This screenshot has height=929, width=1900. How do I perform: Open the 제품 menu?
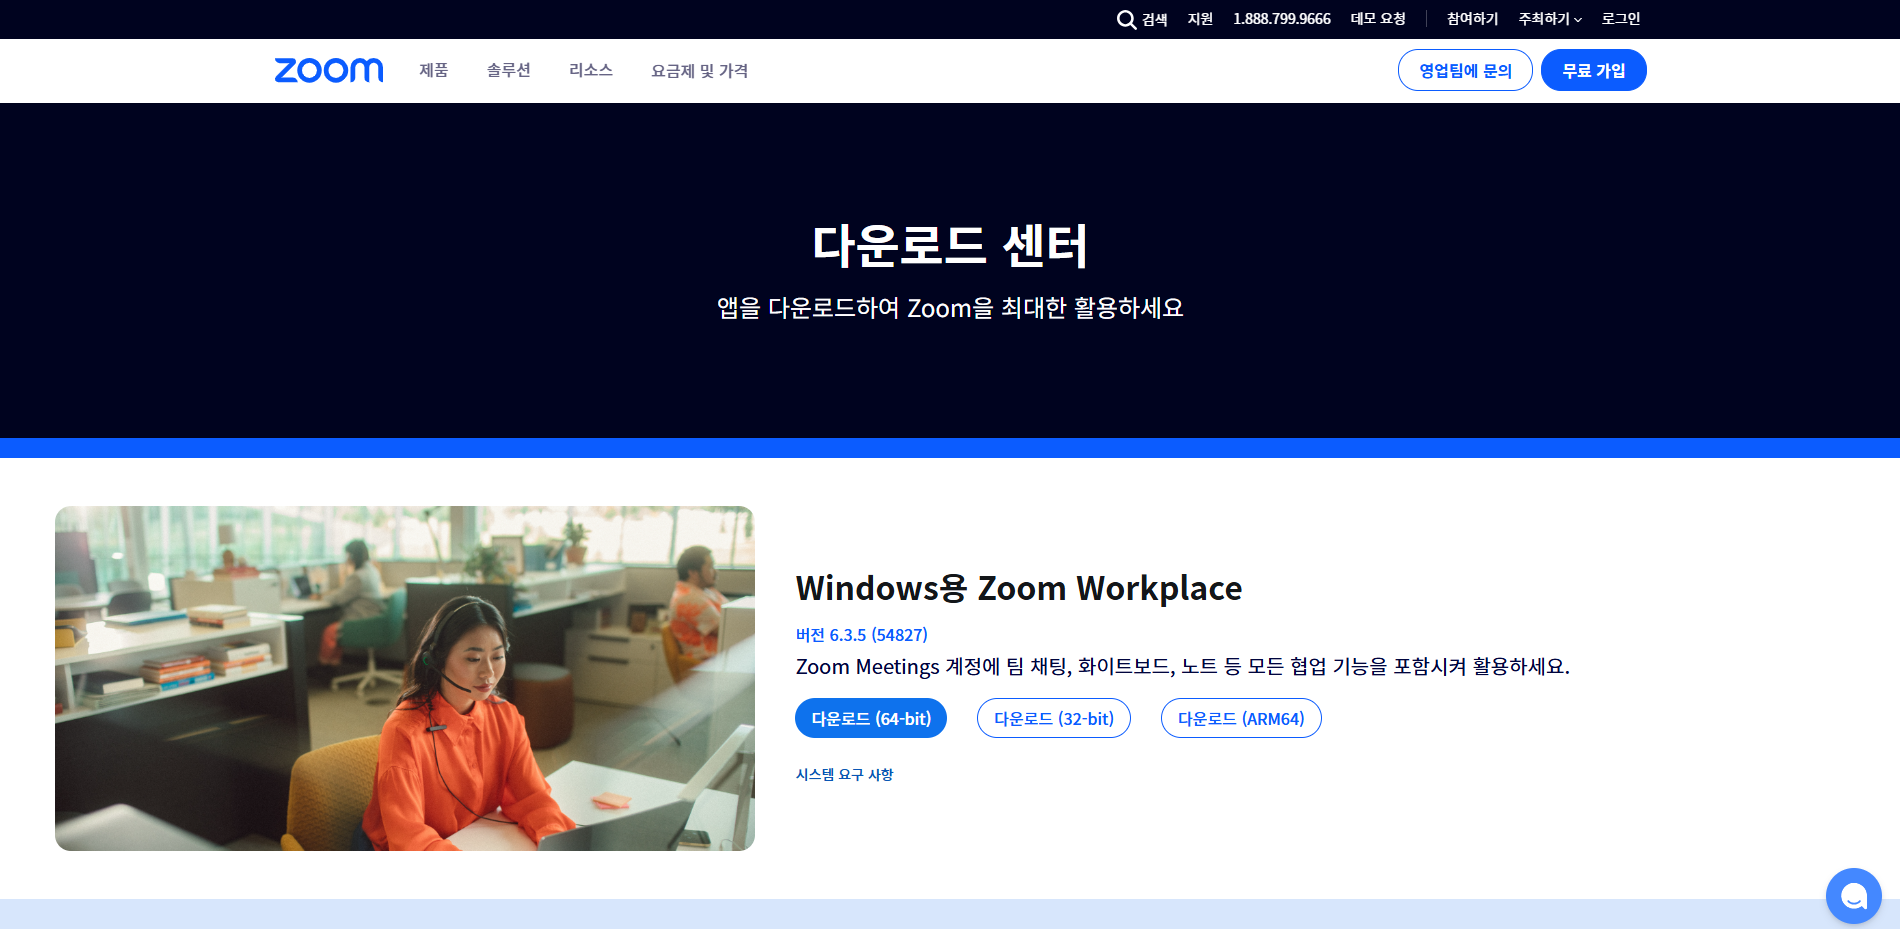pyautogui.click(x=433, y=70)
